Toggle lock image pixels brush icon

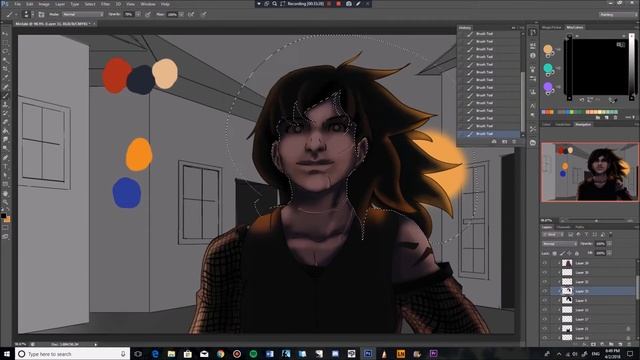(562, 253)
